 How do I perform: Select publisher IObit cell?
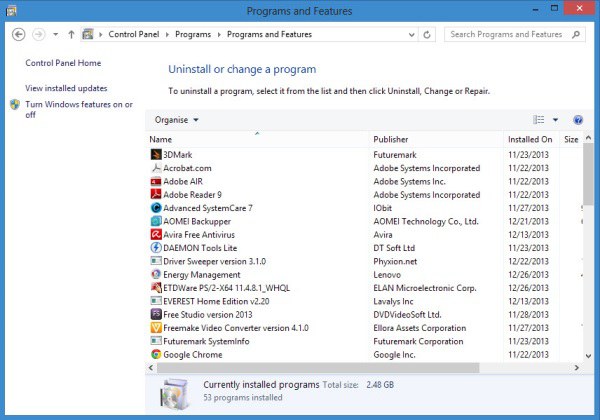(x=383, y=208)
